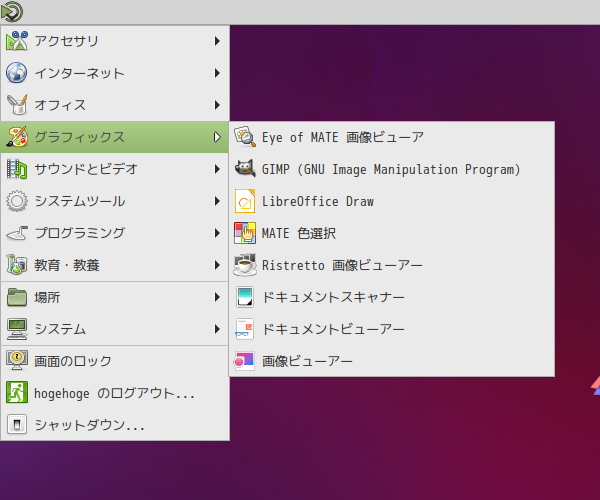Click the flask icon beside 教育・教養
This screenshot has width=600, height=500.
point(17,265)
